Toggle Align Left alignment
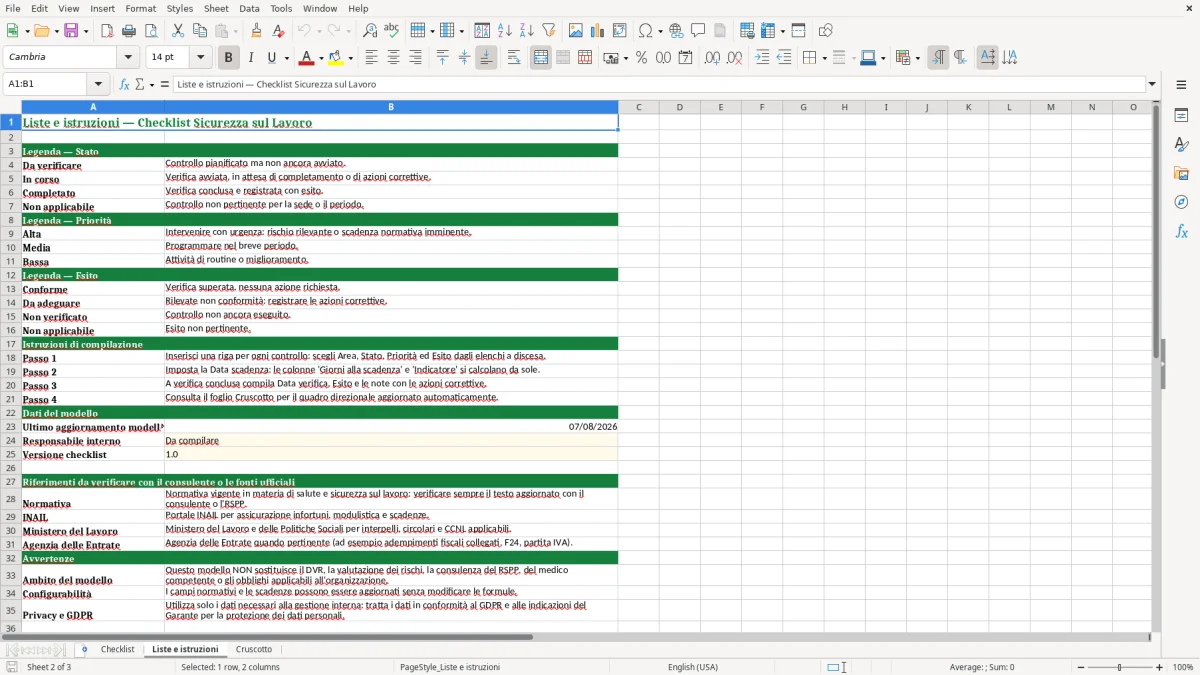The image size is (1200, 675). [x=371, y=58]
